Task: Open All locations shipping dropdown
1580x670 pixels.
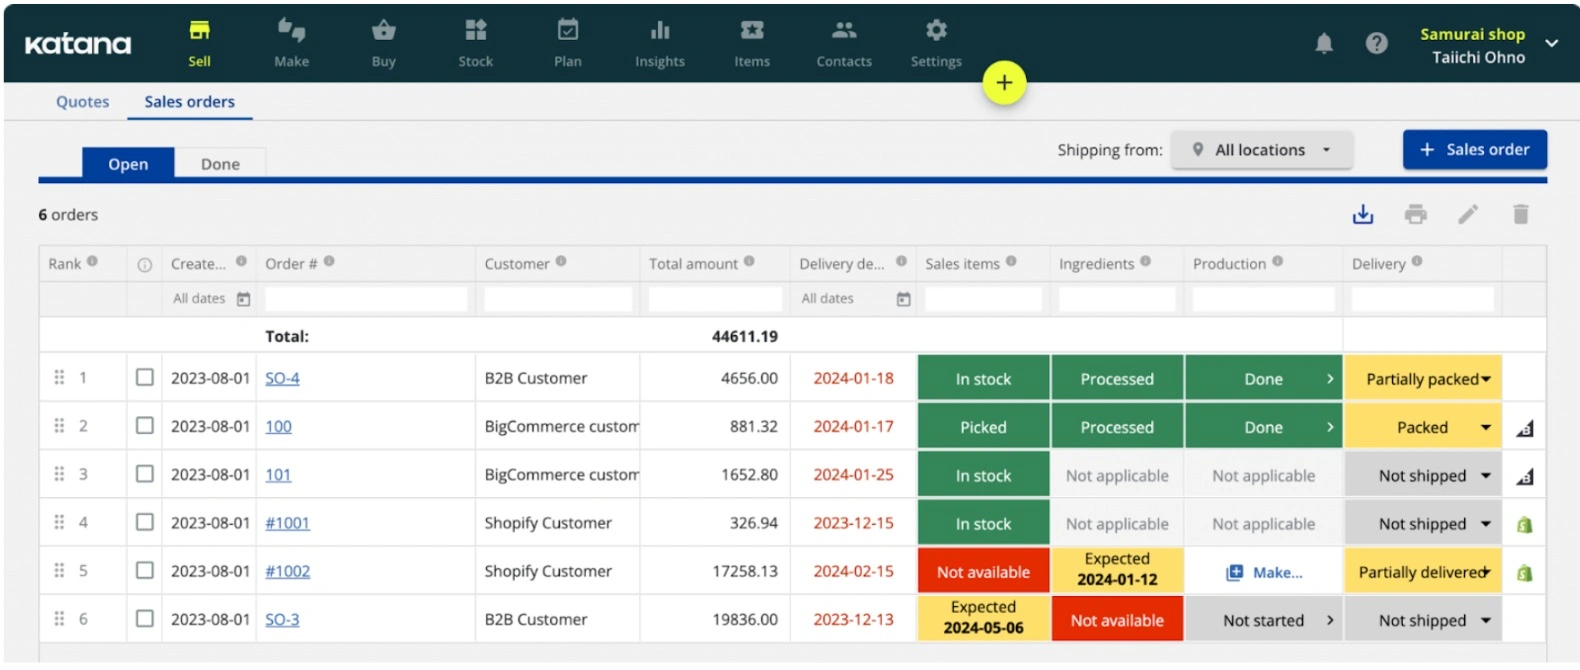Action: pos(1262,149)
